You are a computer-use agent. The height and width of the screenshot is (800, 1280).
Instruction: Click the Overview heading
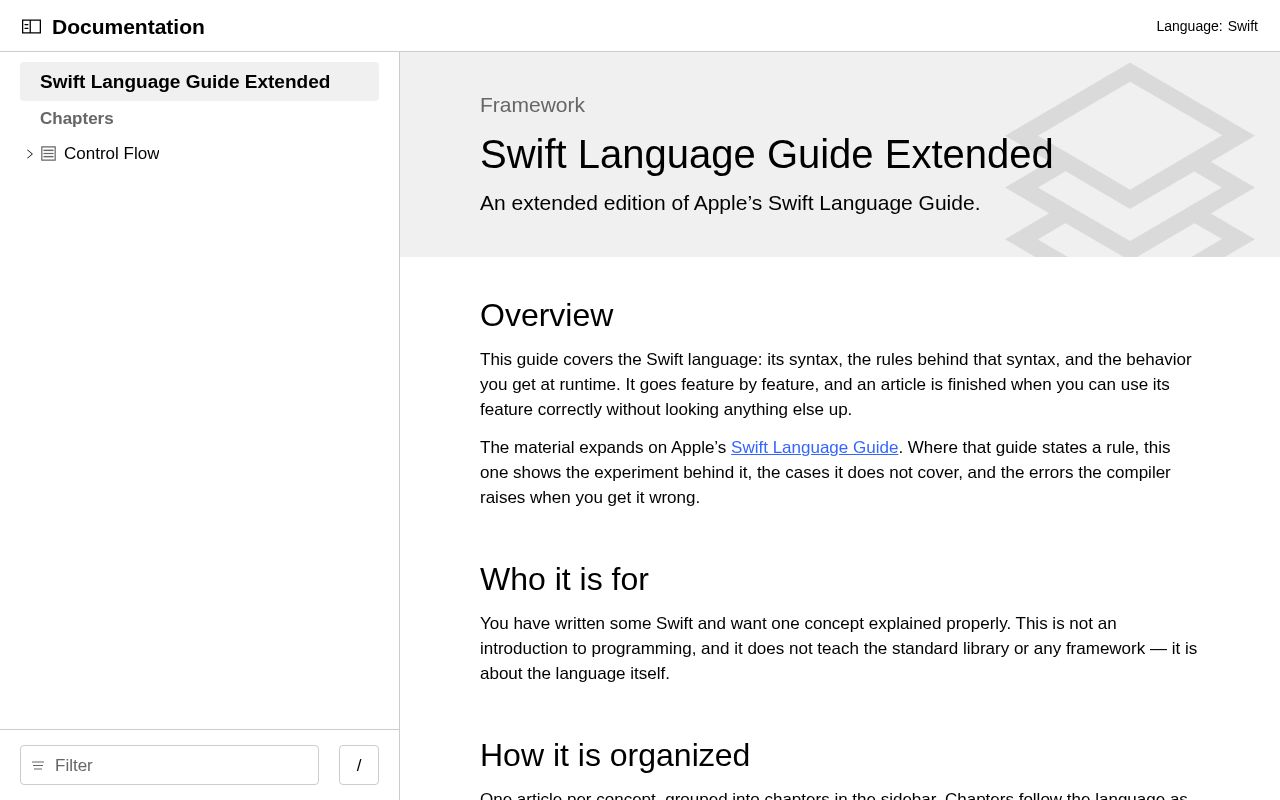[x=546, y=315]
